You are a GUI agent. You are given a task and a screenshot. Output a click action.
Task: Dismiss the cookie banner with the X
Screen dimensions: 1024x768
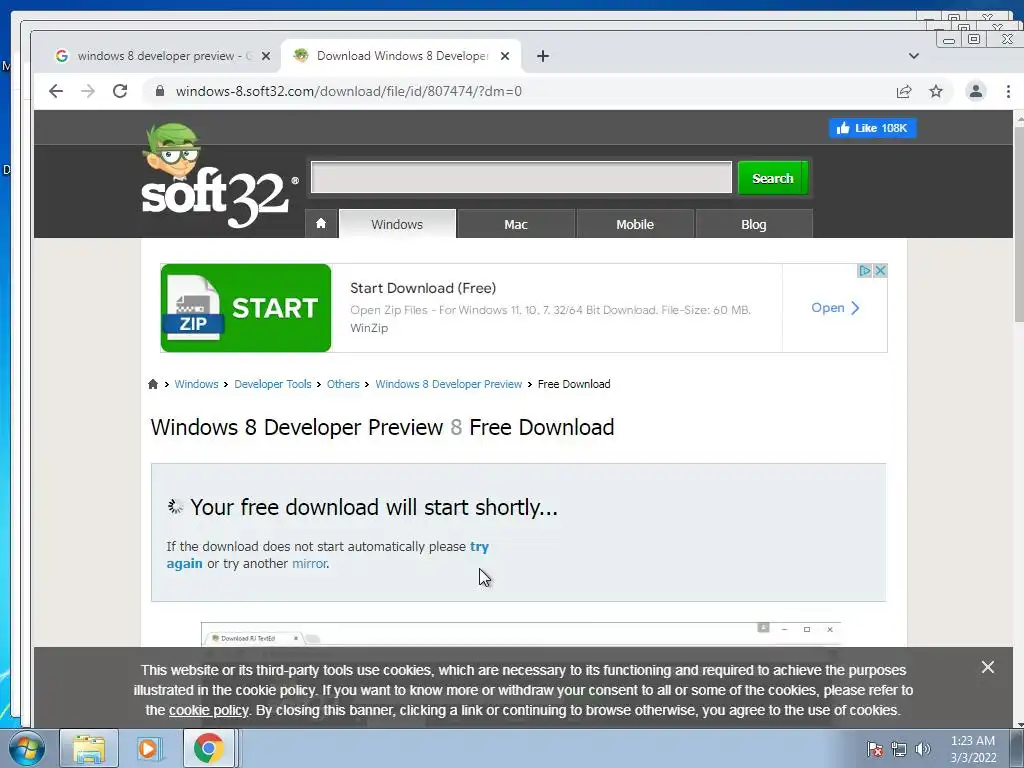(987, 667)
